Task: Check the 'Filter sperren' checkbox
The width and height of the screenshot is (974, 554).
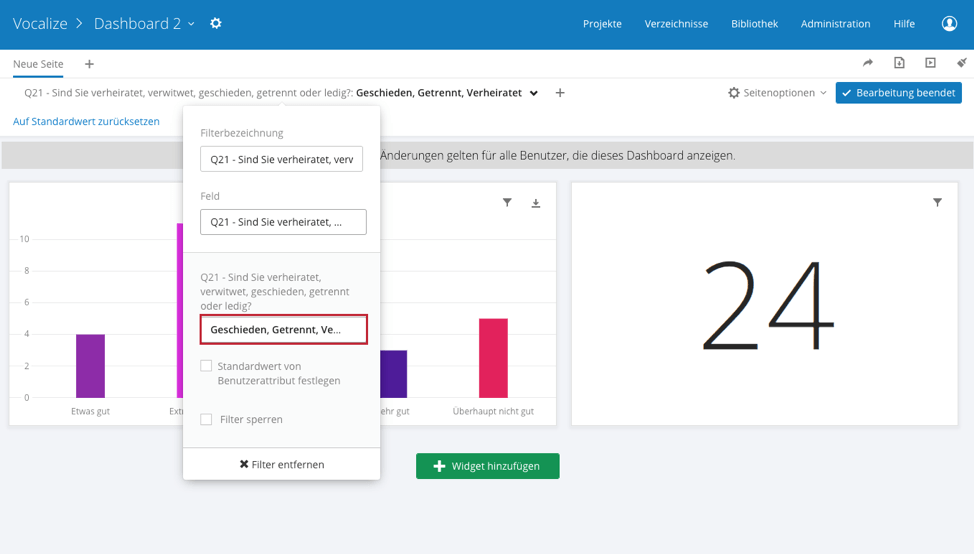Action: tap(206, 419)
